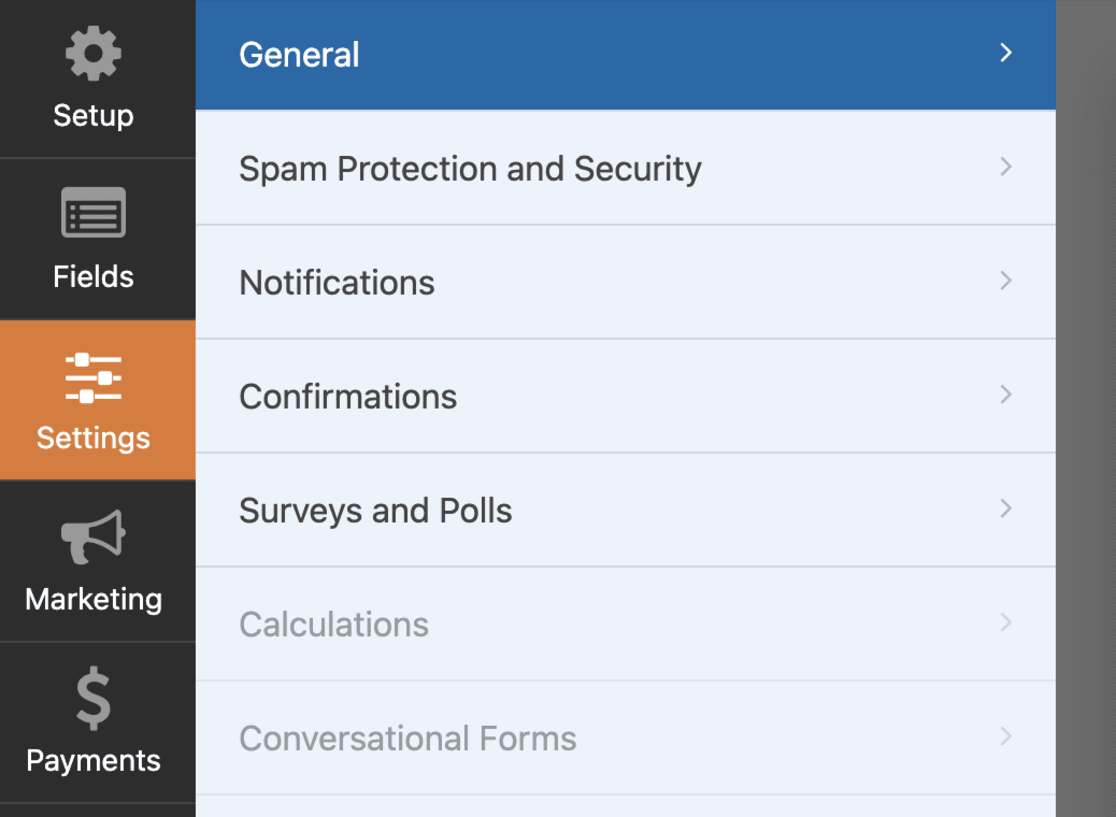
Task: Select the Payments dollar icon
Action: point(93,697)
